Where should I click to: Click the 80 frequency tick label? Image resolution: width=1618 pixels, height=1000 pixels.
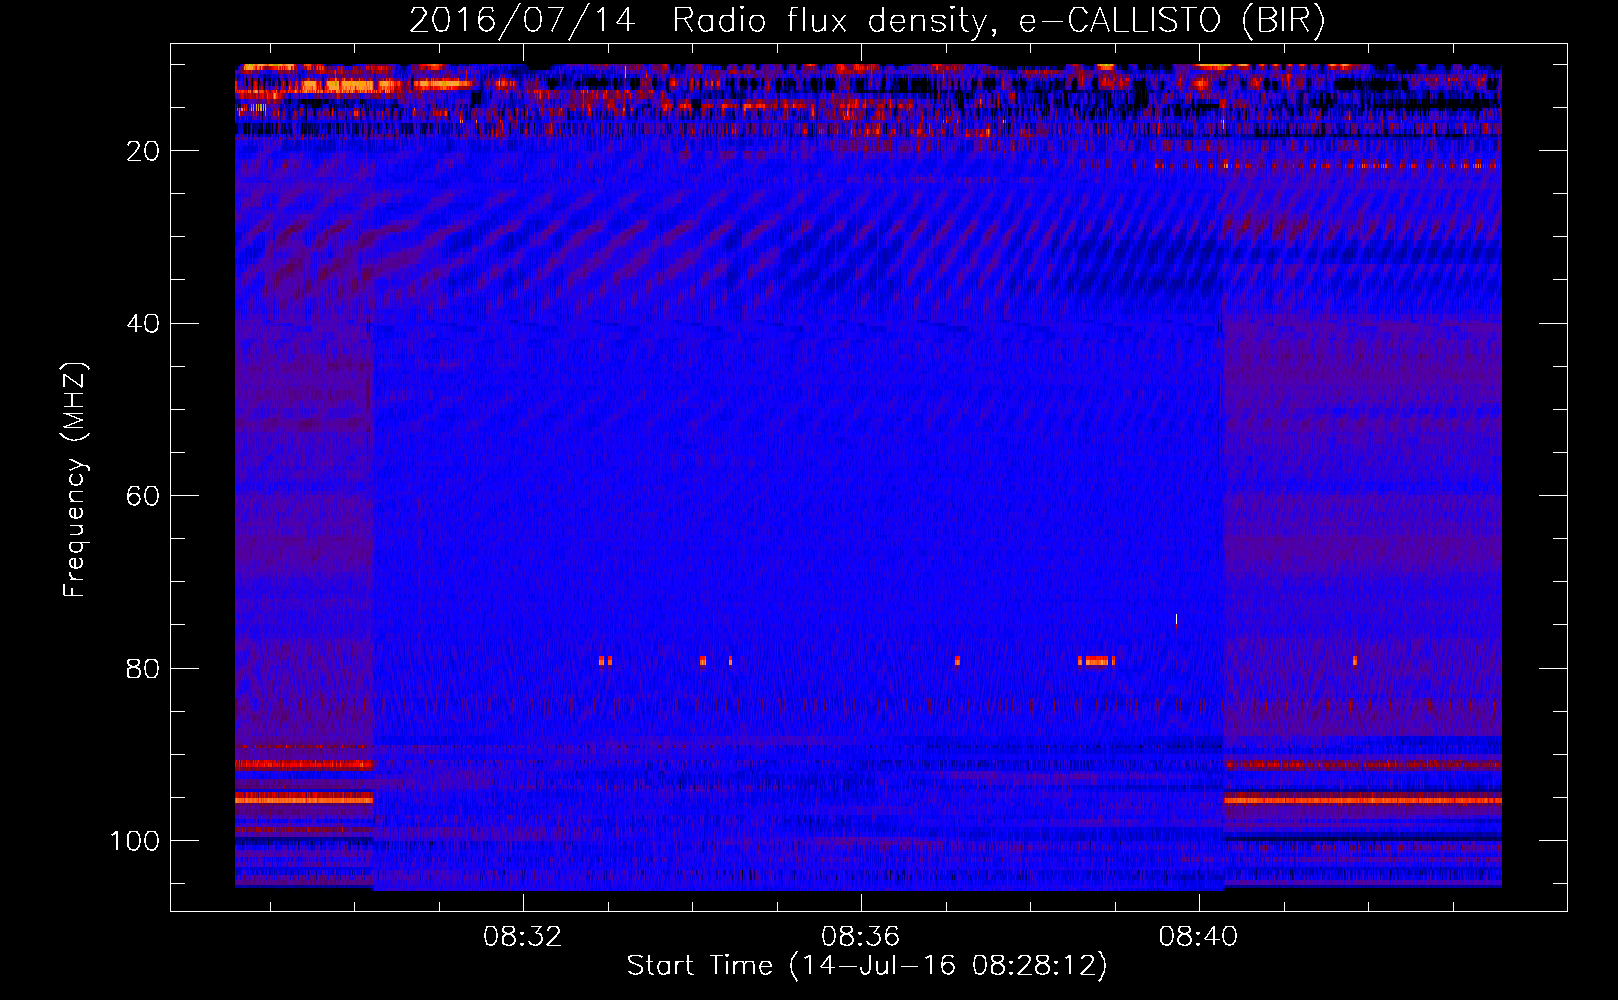coord(143,669)
